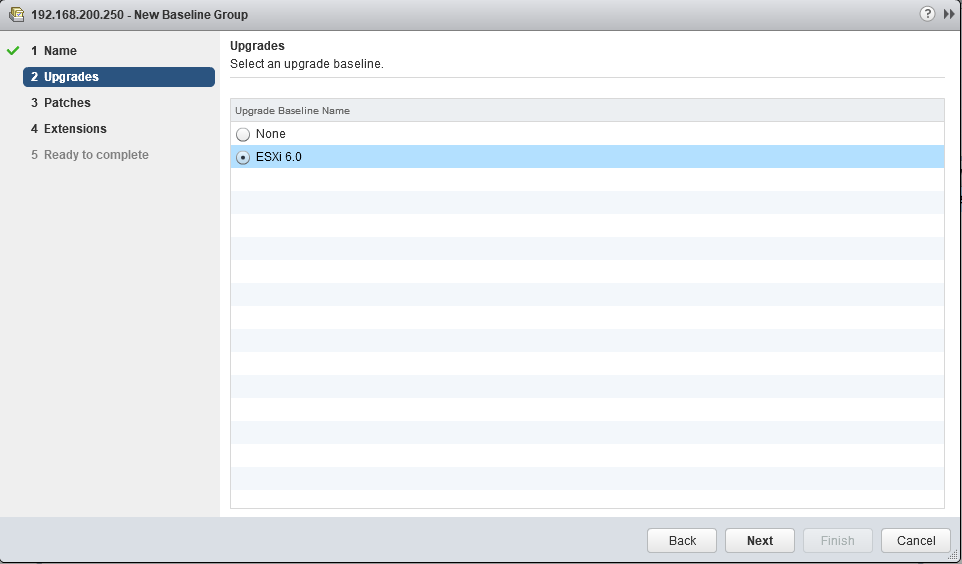Click the Finish button

click(837, 540)
